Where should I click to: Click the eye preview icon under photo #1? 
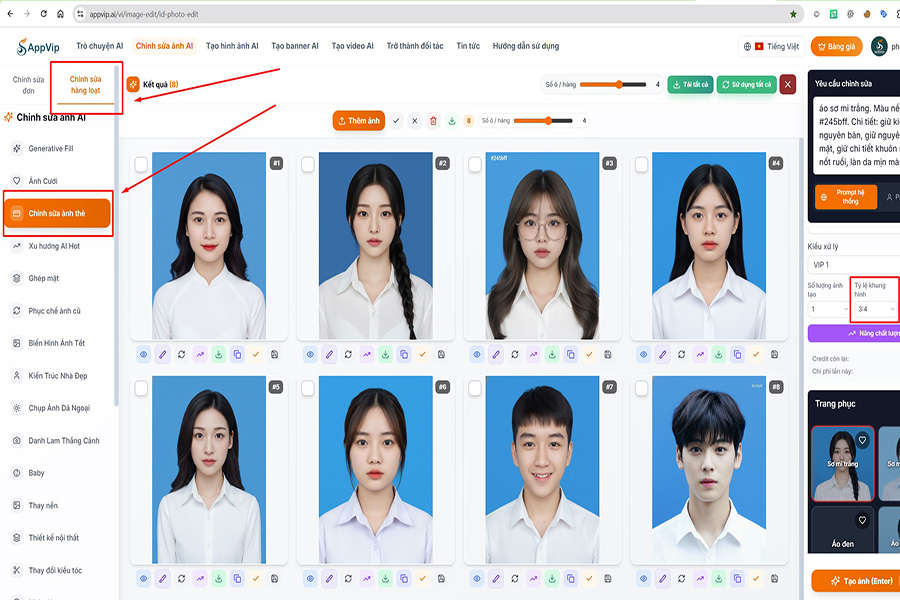pyautogui.click(x=143, y=354)
